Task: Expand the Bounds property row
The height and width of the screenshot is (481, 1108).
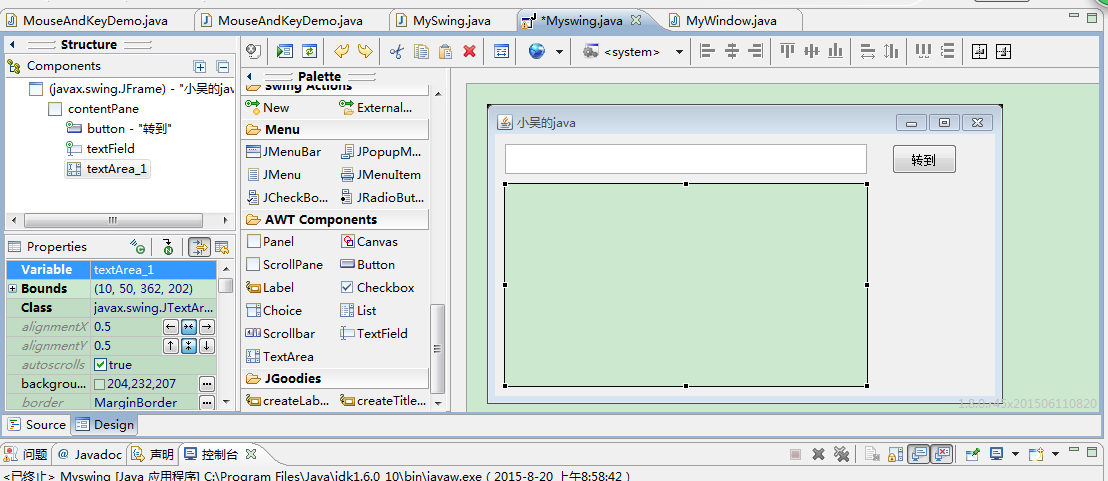Action: (x=13, y=289)
